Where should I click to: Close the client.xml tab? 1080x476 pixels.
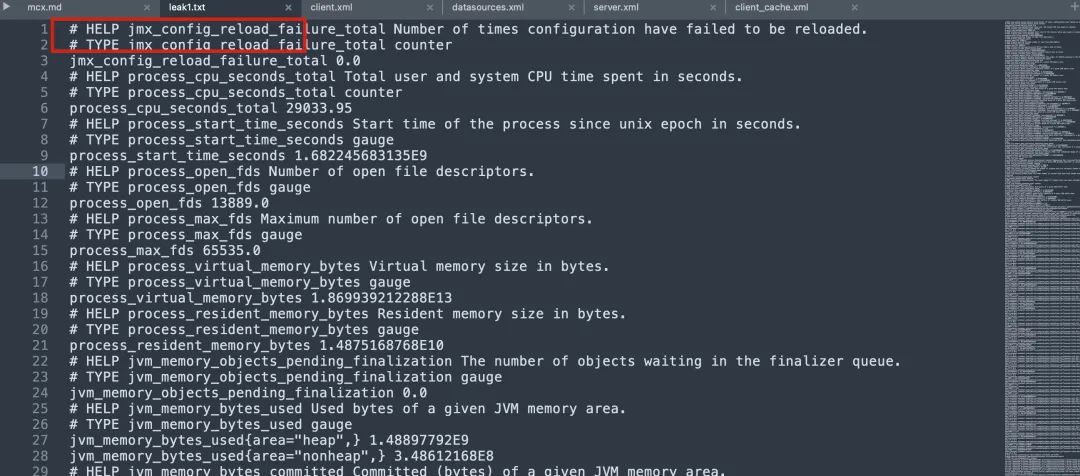pyautogui.click(x=430, y=8)
